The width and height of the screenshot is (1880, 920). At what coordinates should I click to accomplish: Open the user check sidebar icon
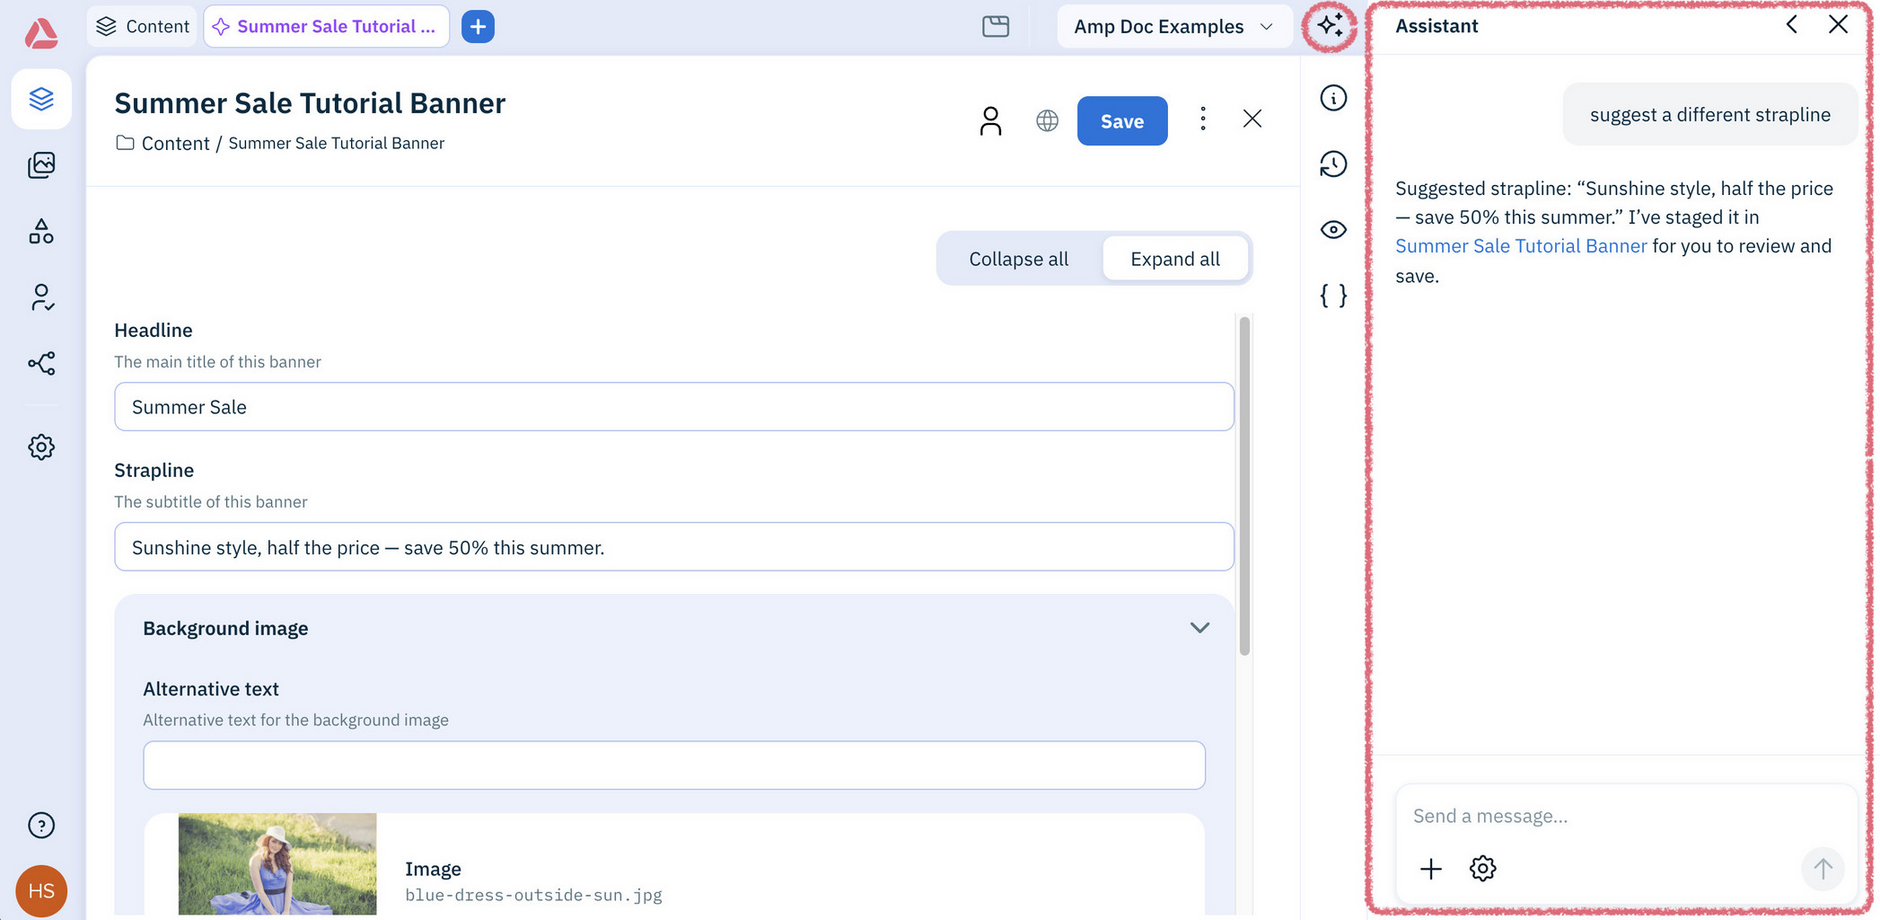(41, 297)
